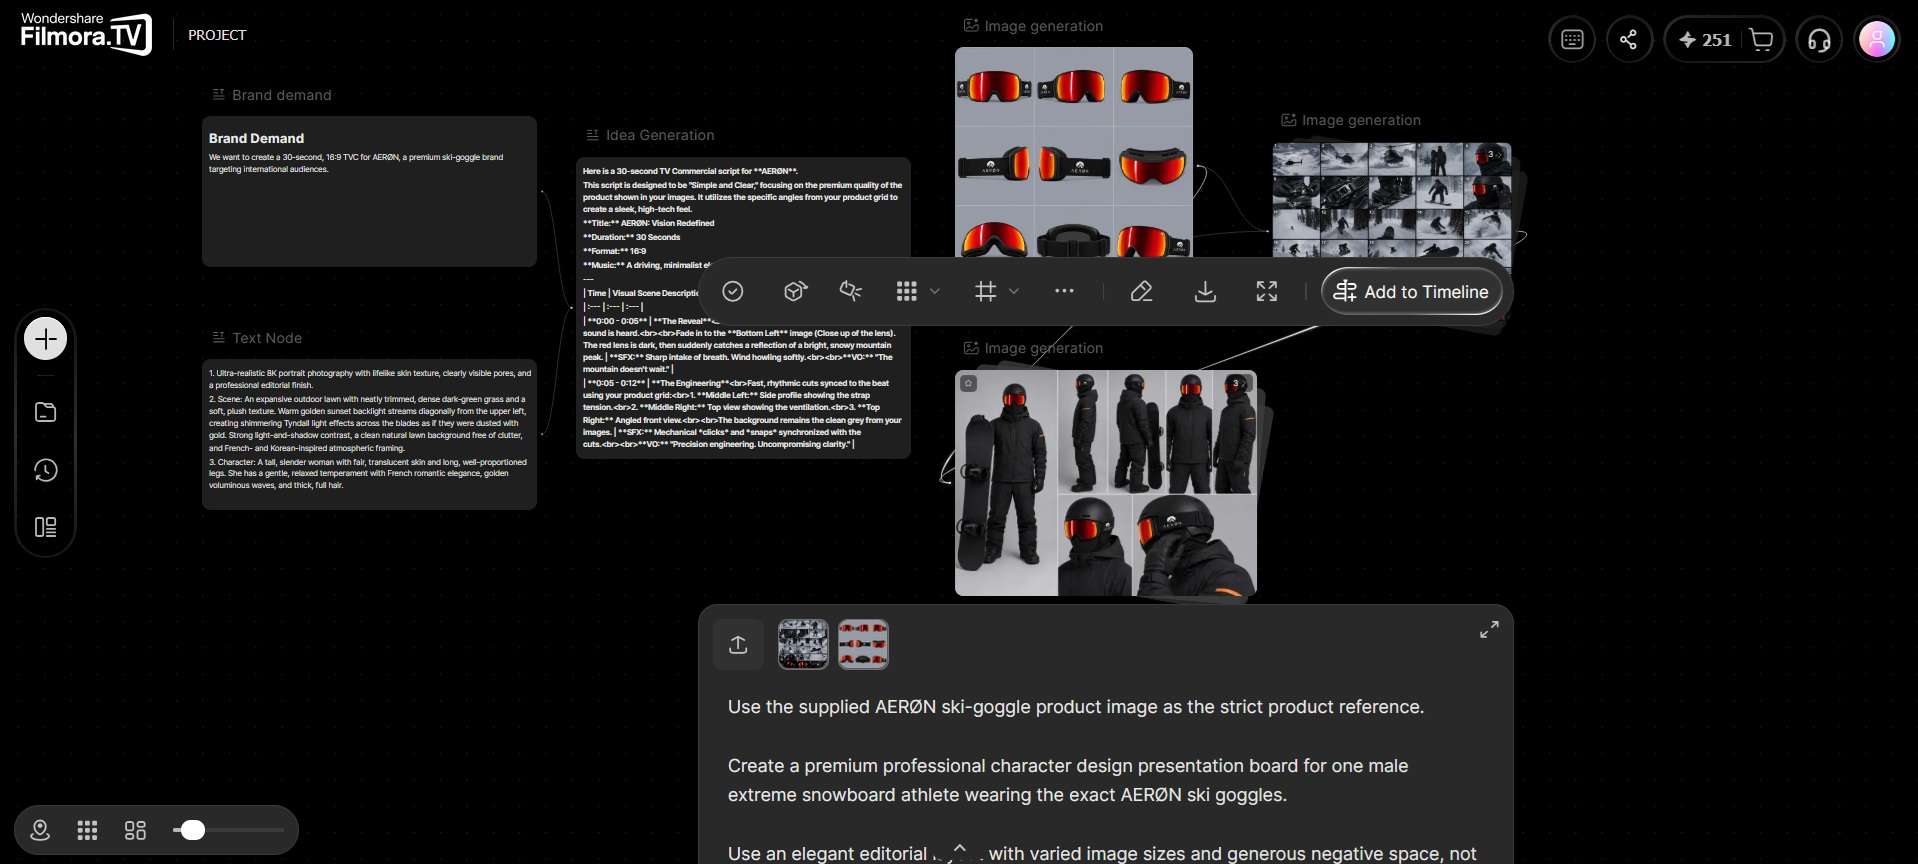Open the headset support icon
Viewport: 1918px width, 864px height.
(x=1819, y=40)
